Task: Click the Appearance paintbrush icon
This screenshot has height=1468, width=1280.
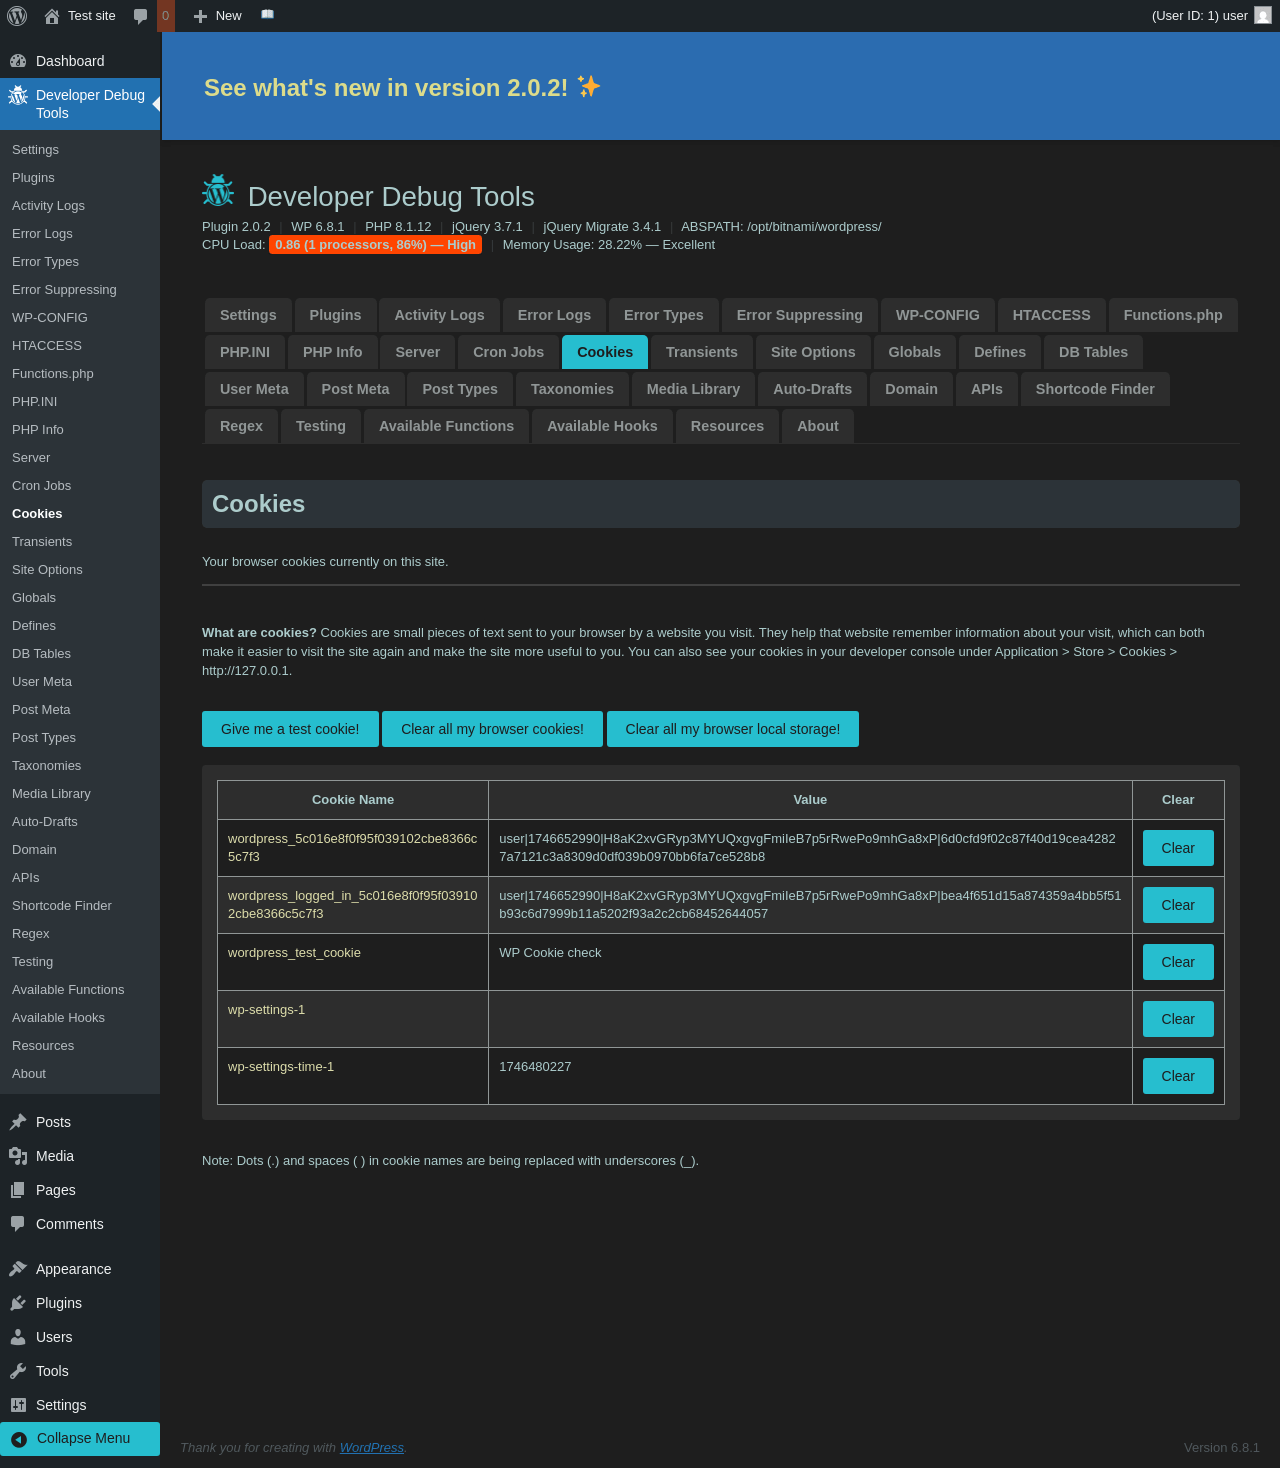Action: pyautogui.click(x=18, y=1269)
